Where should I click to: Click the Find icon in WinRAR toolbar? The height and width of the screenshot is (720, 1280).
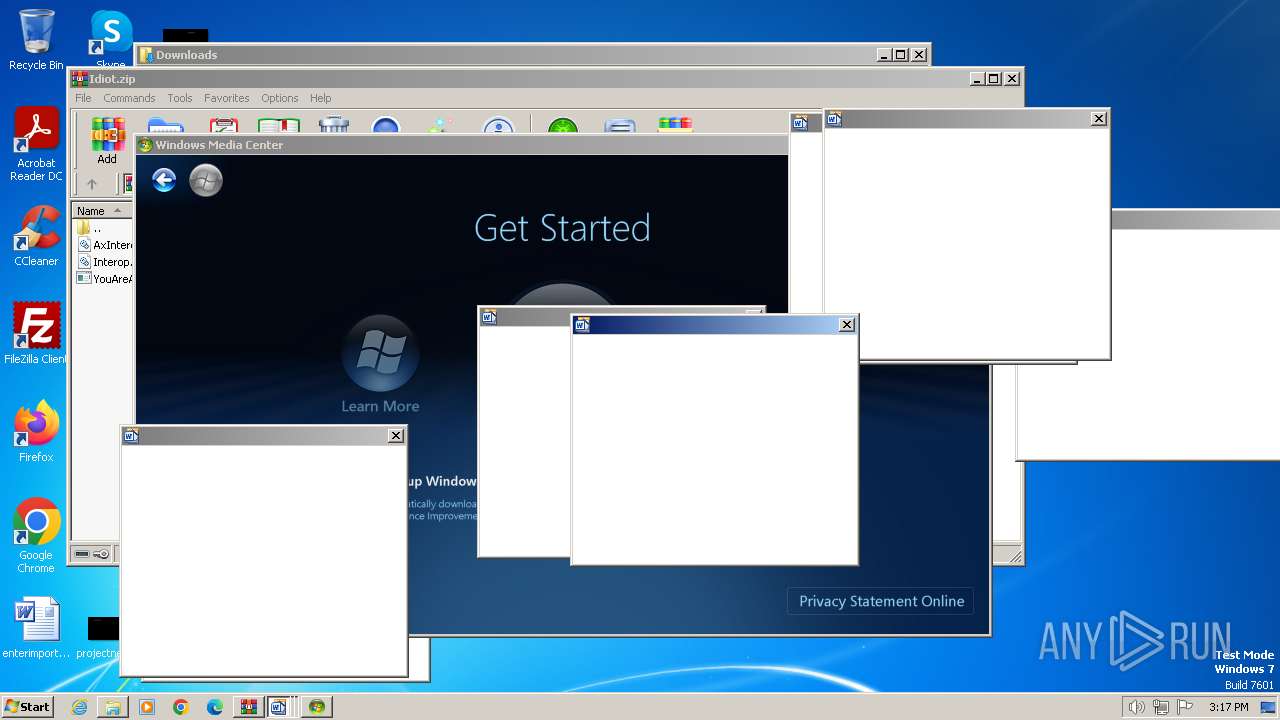pos(386,126)
